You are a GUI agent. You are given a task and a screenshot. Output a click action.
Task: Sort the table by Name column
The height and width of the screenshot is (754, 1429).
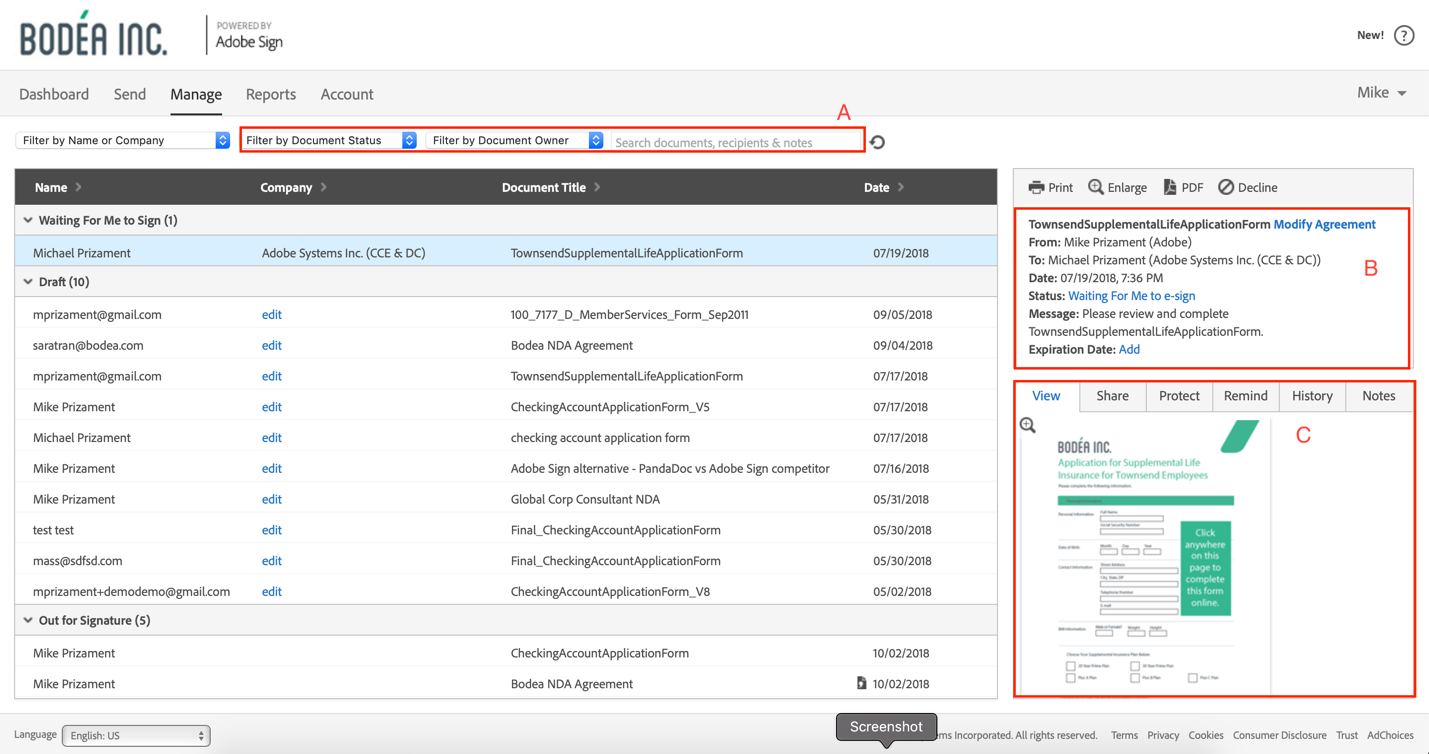(x=58, y=187)
